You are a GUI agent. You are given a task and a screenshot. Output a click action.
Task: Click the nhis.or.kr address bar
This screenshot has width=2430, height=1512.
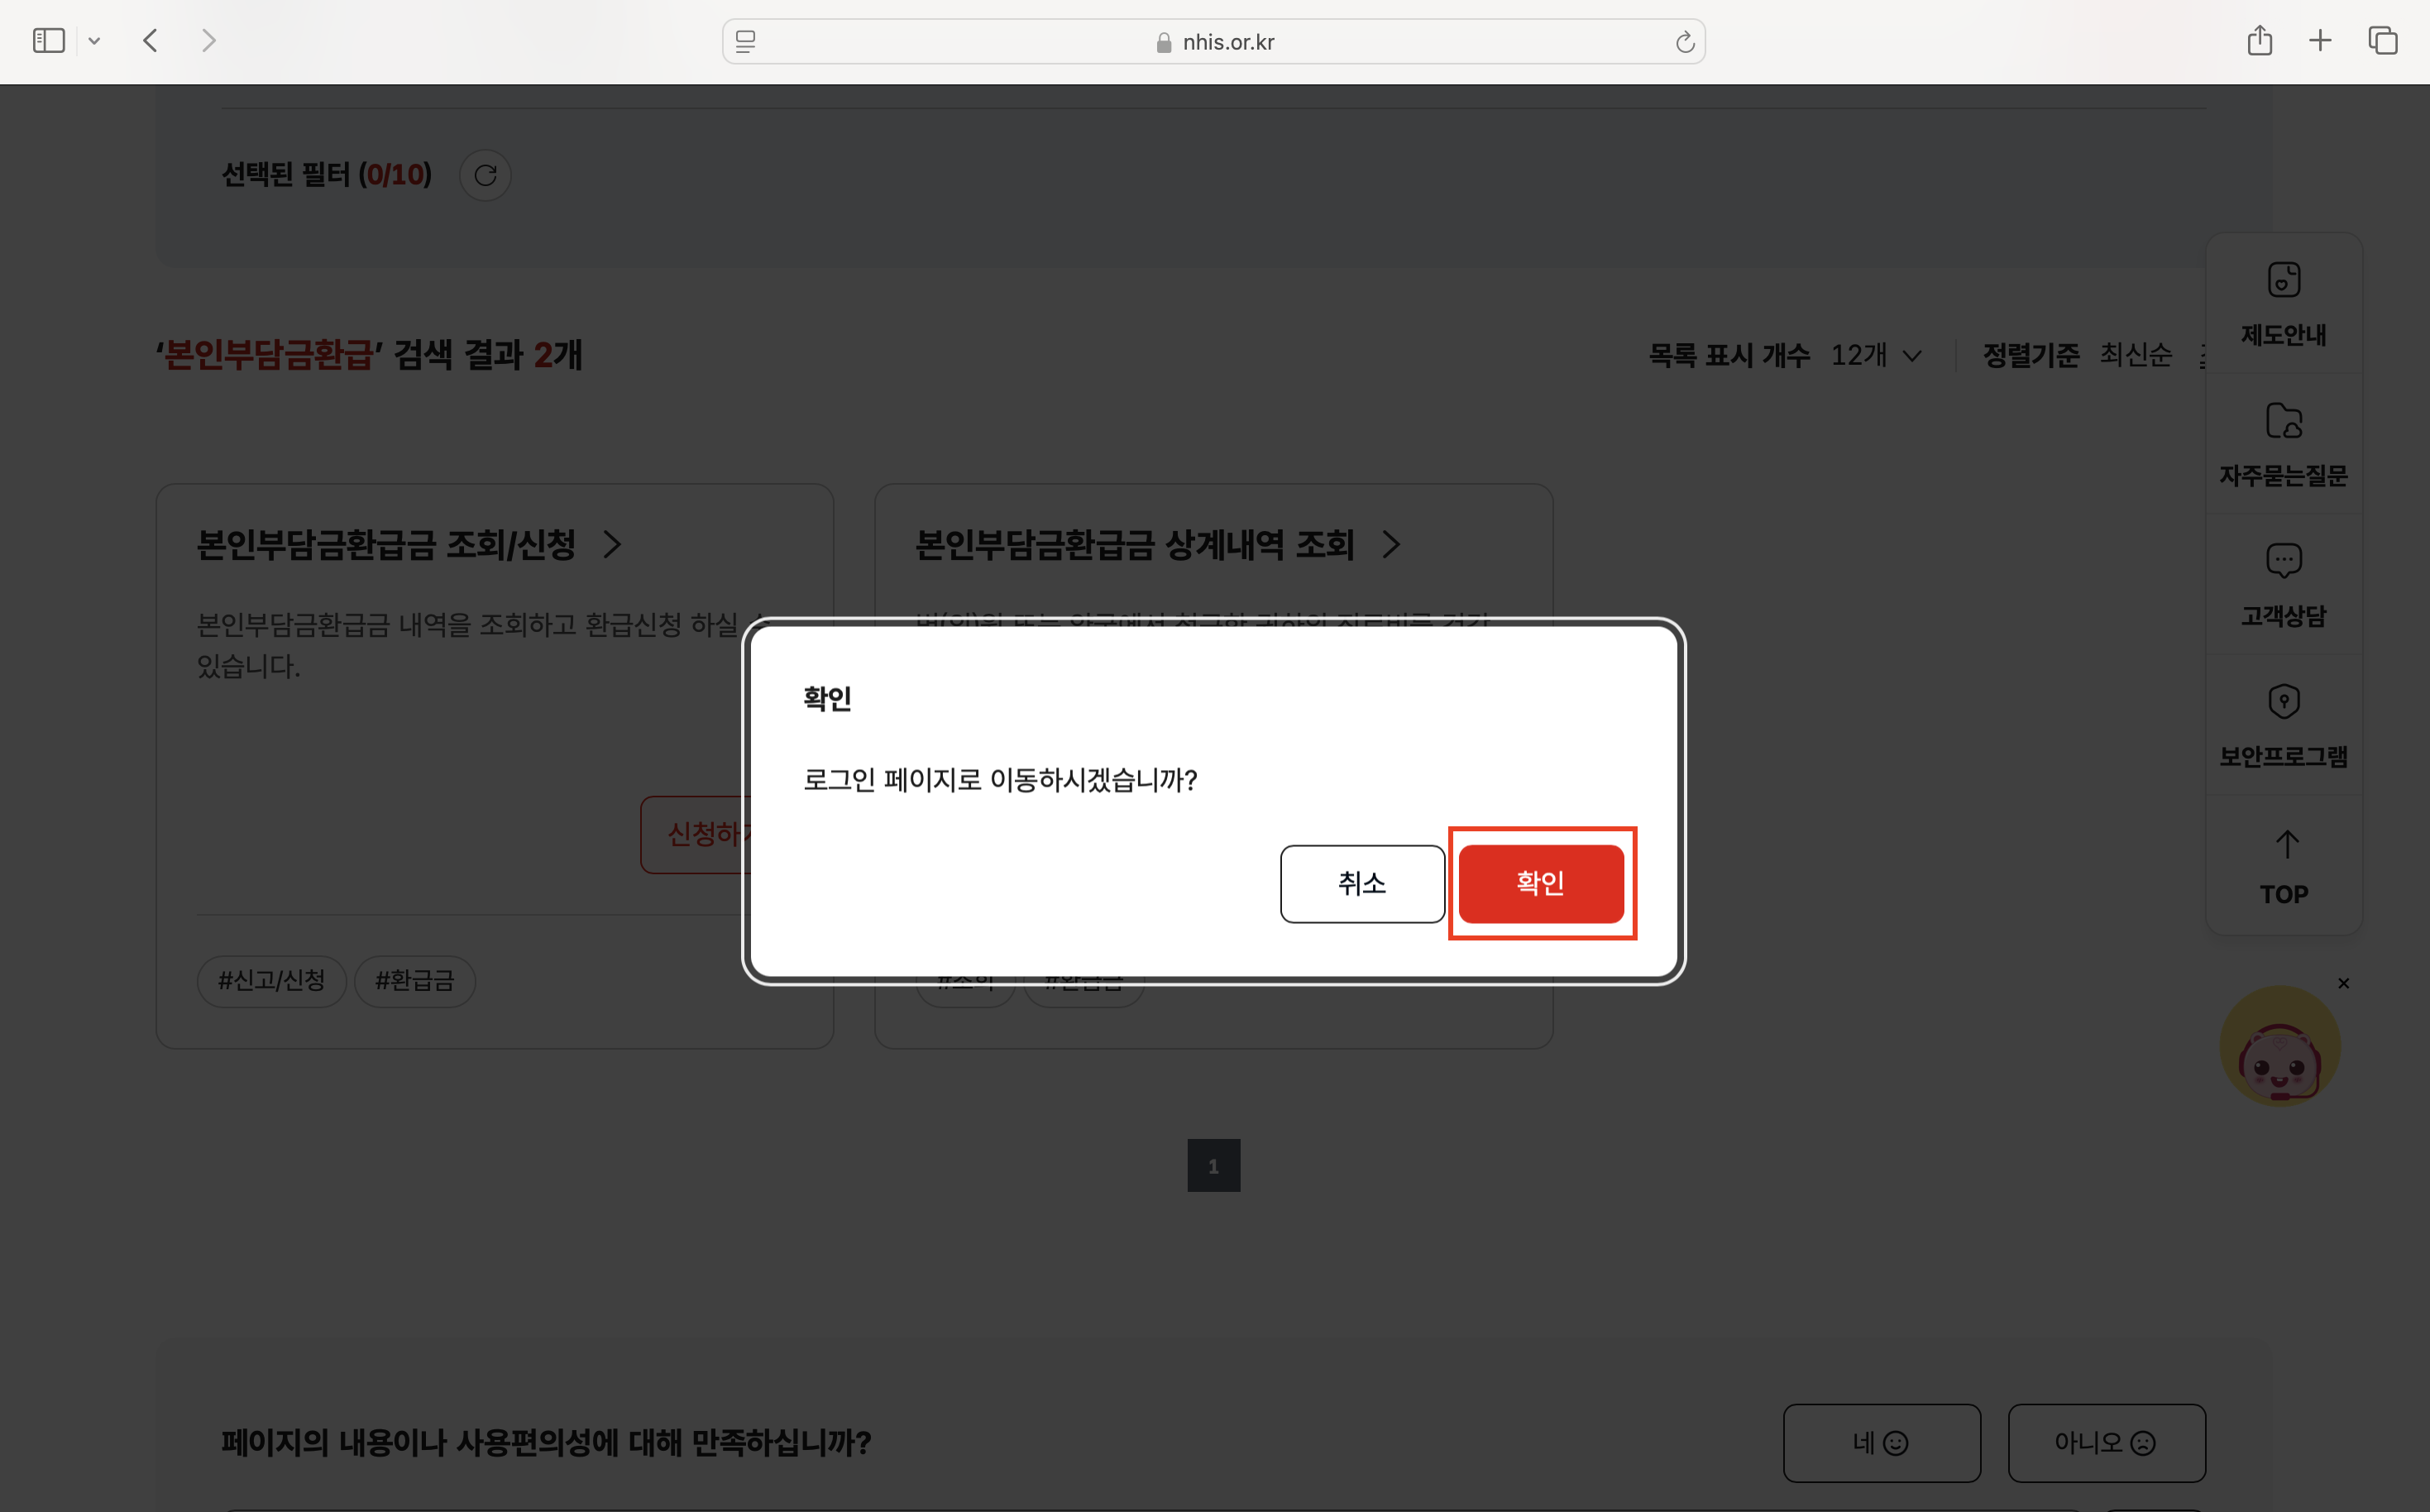tap(1214, 41)
